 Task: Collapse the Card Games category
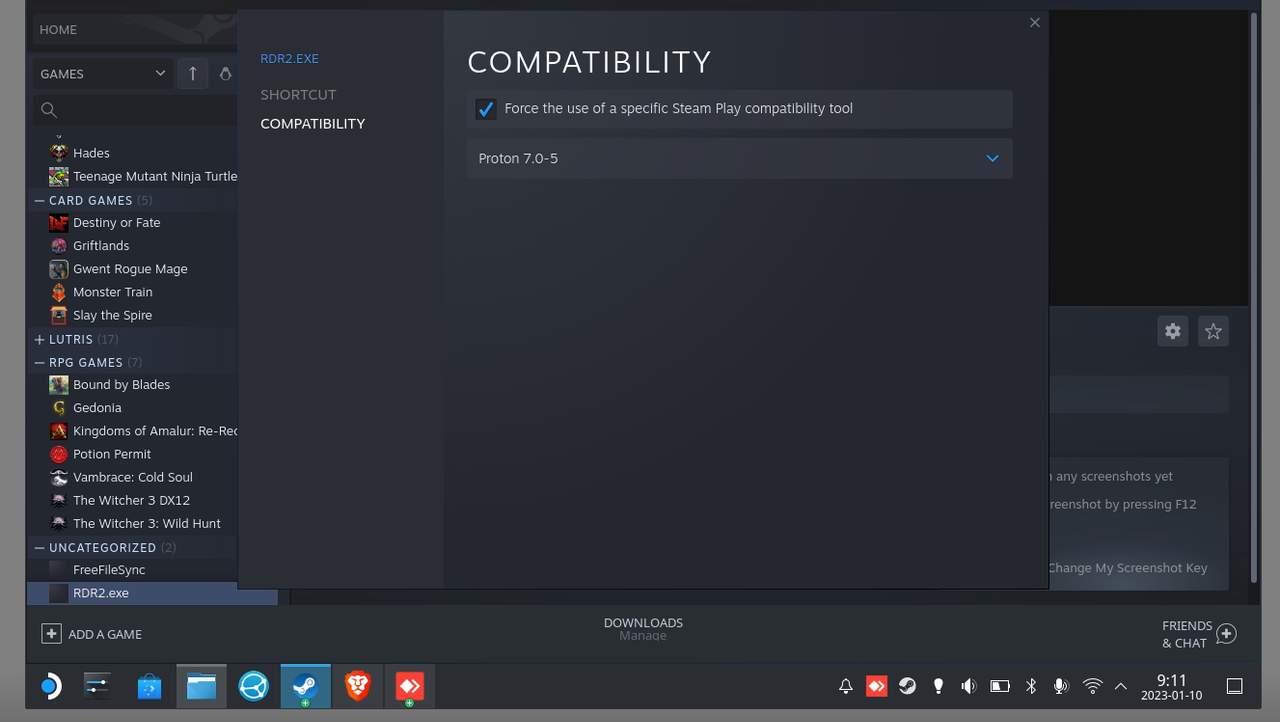(x=40, y=200)
